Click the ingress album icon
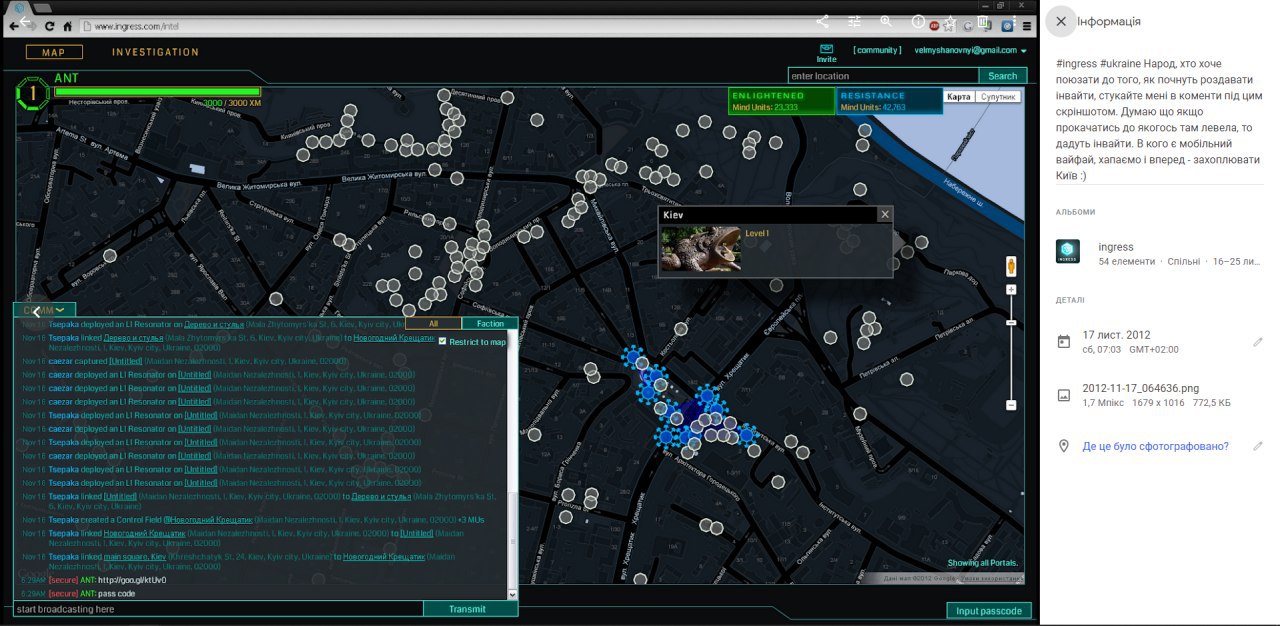The image size is (1280, 626). pyautogui.click(x=1068, y=252)
